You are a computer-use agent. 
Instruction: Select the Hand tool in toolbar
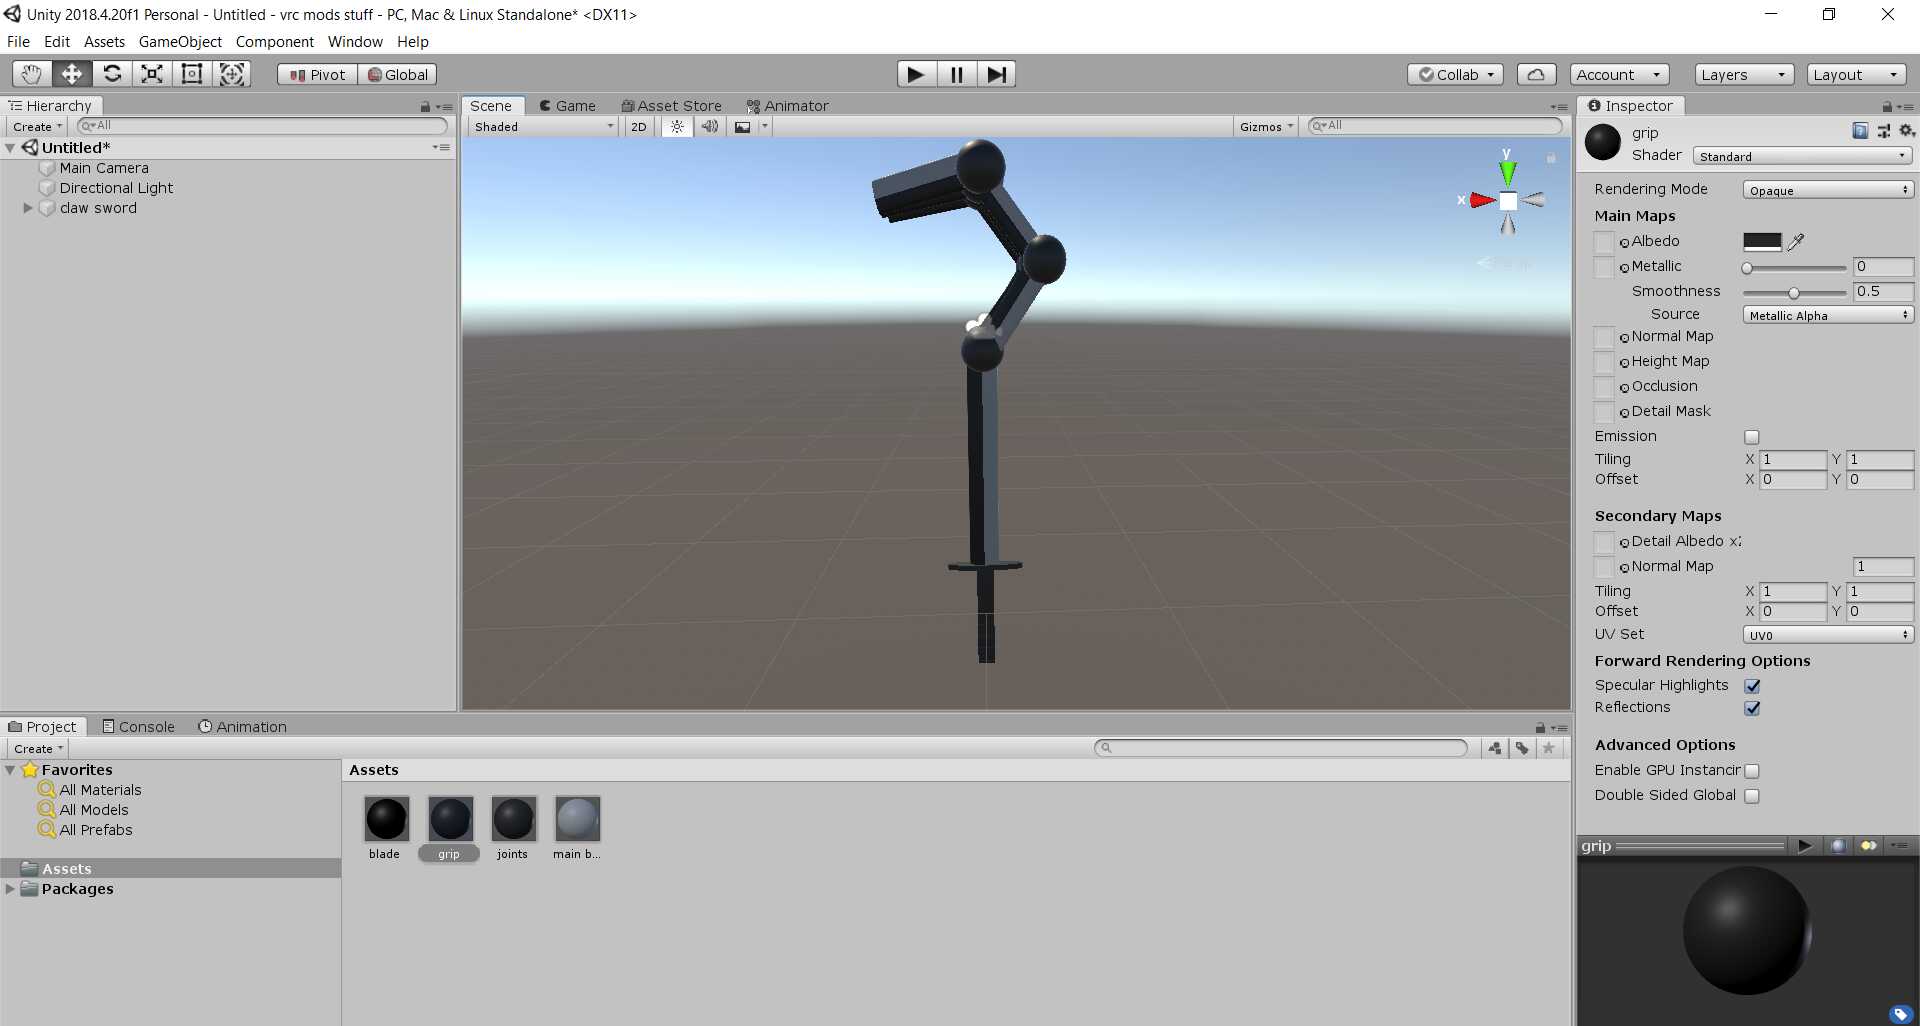32,74
